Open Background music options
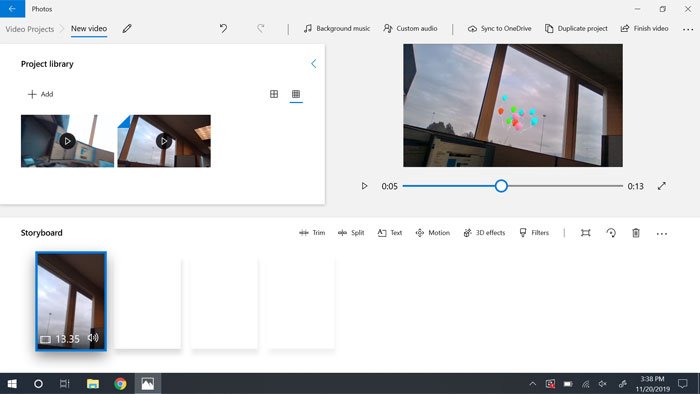Image resolution: width=700 pixels, height=394 pixels. (x=337, y=29)
